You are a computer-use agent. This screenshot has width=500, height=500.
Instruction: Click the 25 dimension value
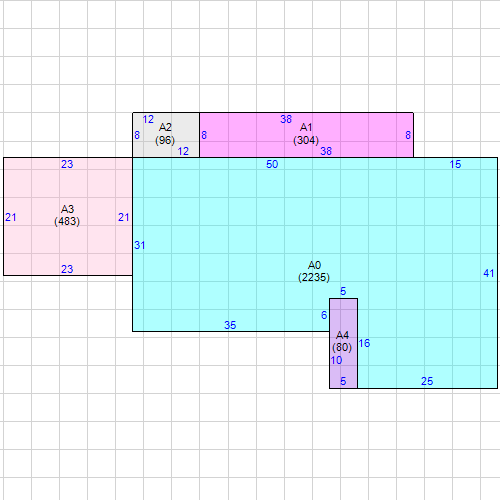point(427,381)
